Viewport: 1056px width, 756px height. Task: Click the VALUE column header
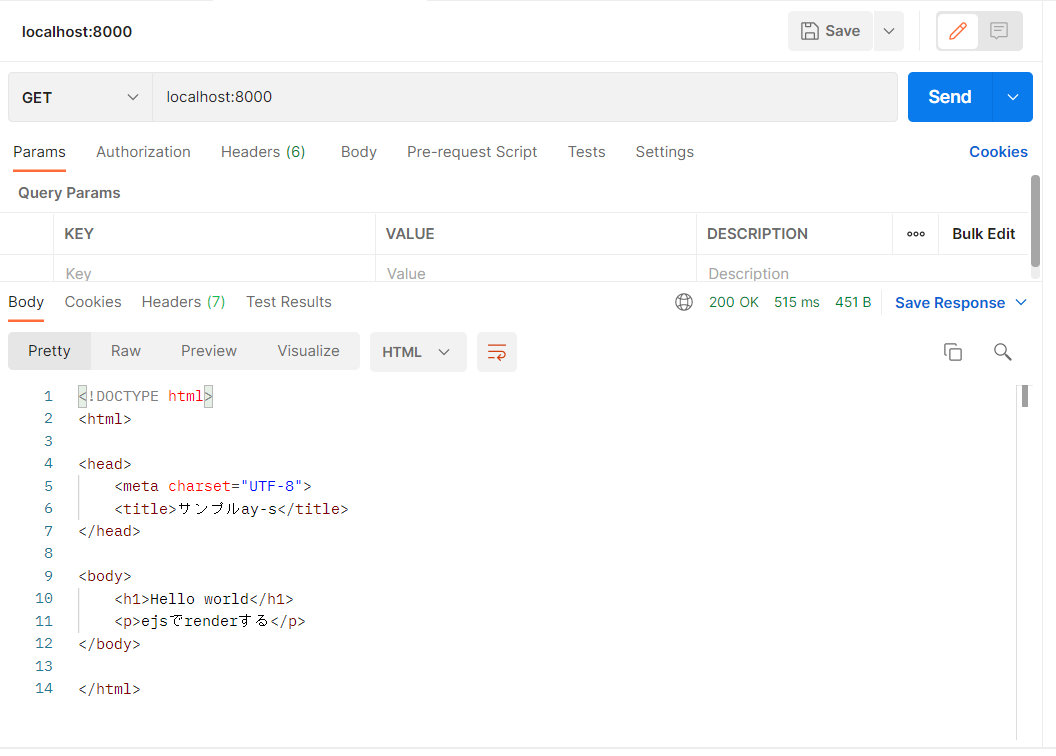click(410, 234)
